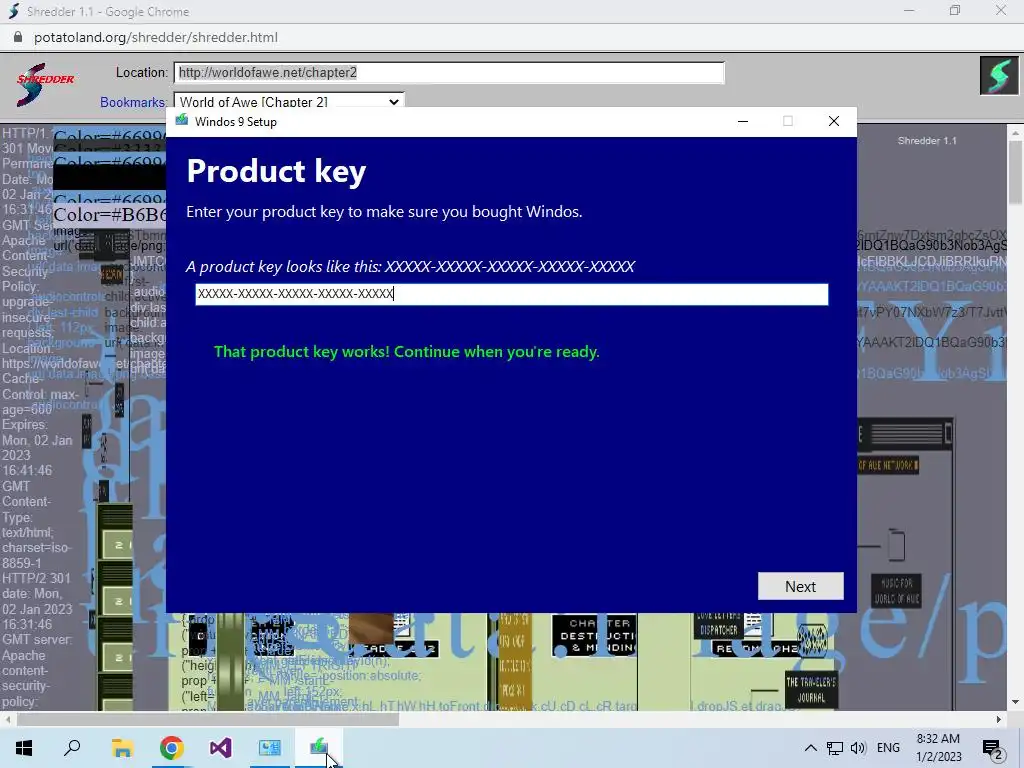This screenshot has height=768, width=1024.
Task: Click the Chrome window Shredder favicon
Action: (13, 11)
